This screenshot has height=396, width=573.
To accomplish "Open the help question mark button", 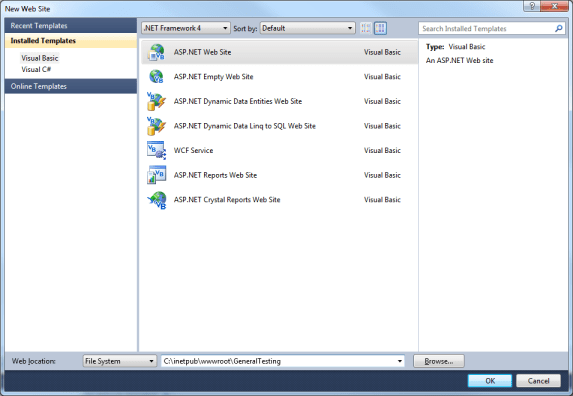I will (532, 6).
